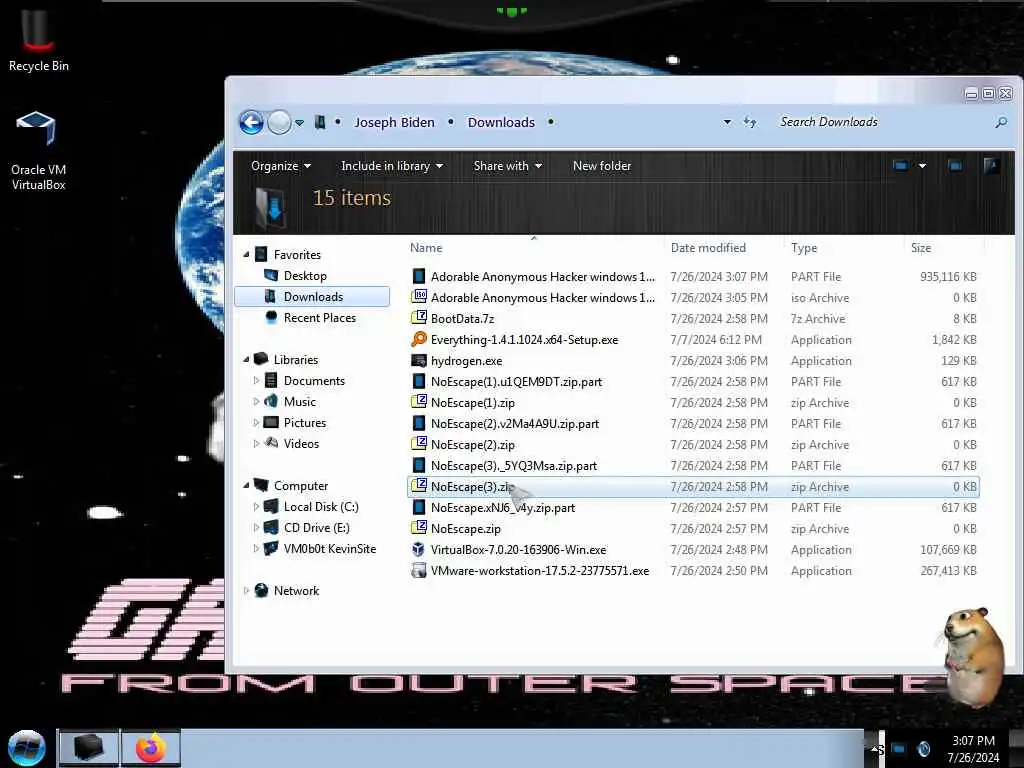Sort by the Size column header
Image resolution: width=1024 pixels, height=768 pixels.
[921, 248]
